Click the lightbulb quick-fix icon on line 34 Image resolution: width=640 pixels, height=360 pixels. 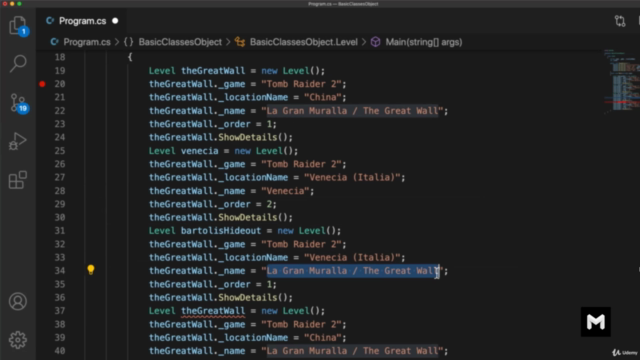[x=91, y=269]
